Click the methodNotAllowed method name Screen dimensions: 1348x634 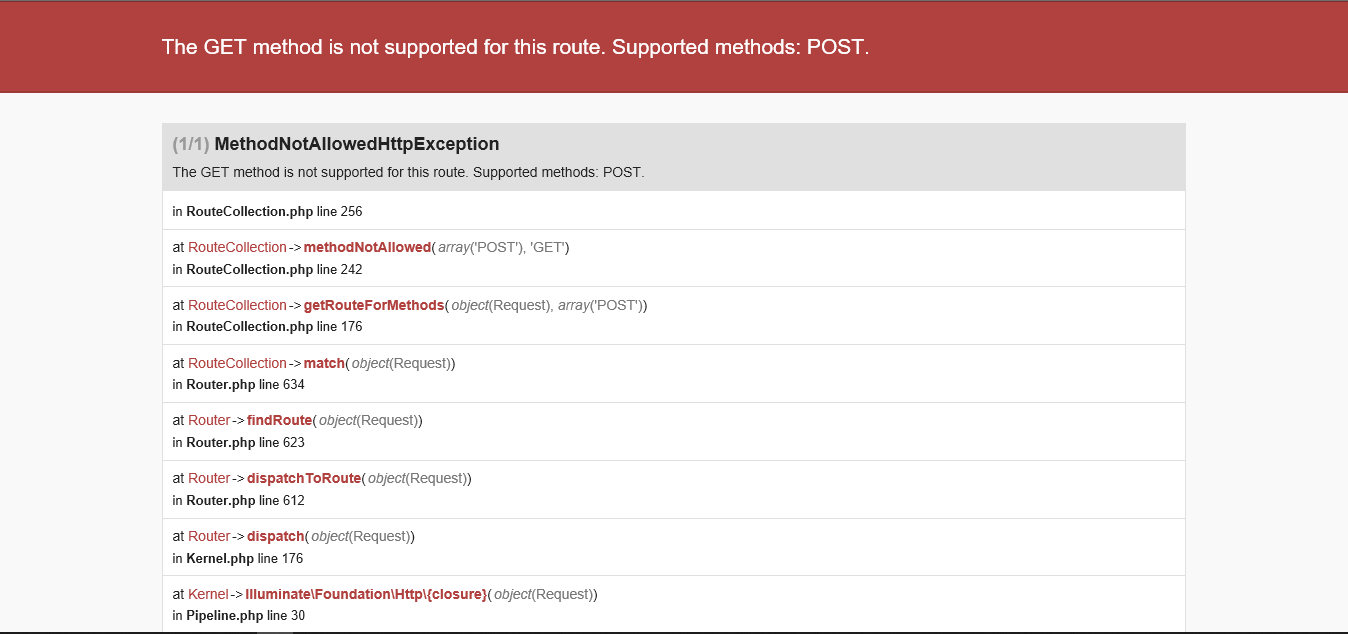[x=367, y=247]
